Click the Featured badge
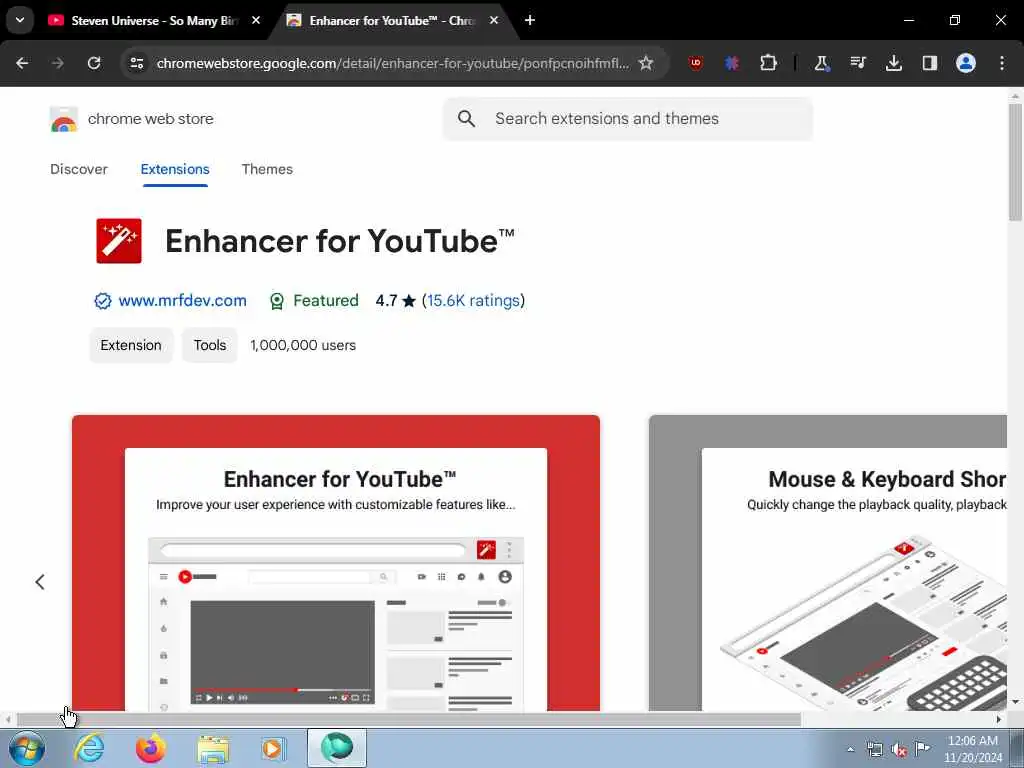Image resolution: width=1024 pixels, height=768 pixels. click(314, 300)
